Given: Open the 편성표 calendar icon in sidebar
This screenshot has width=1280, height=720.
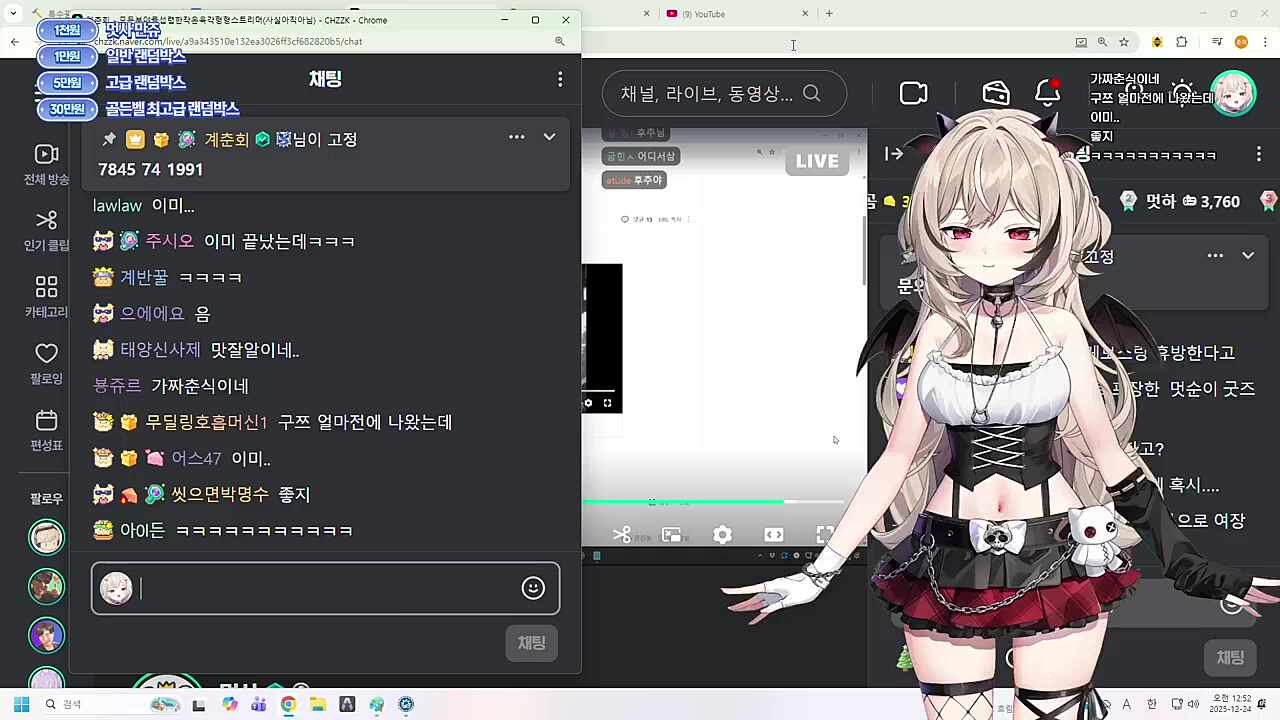Looking at the screenshot, I should click(46, 420).
